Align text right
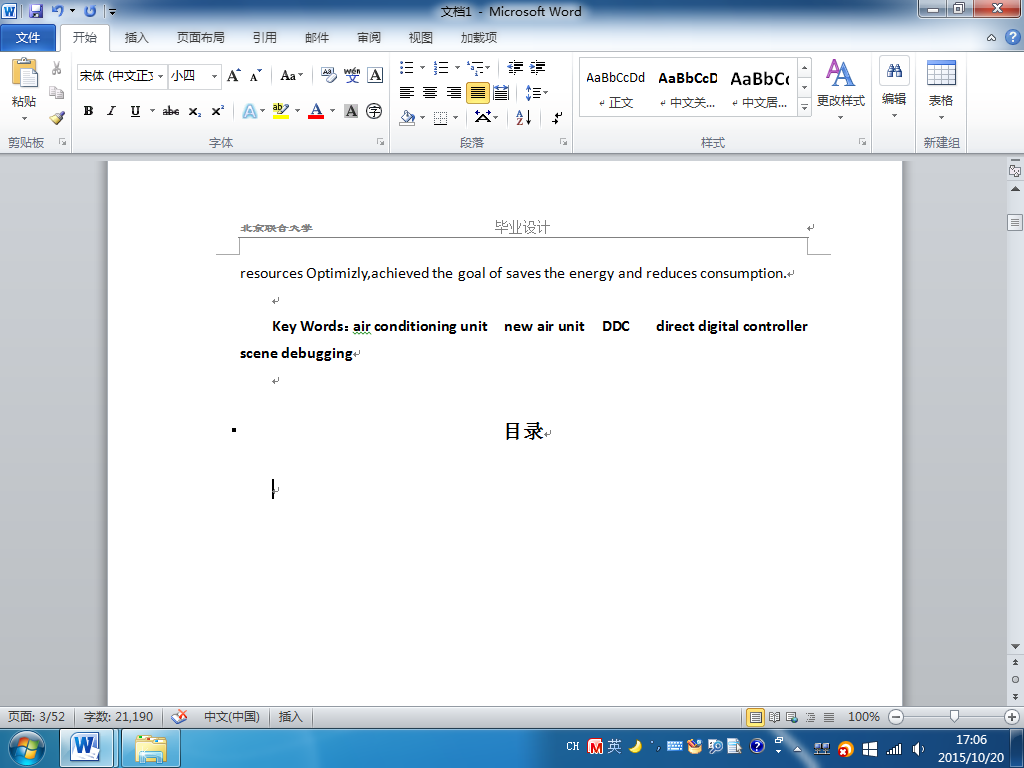The image size is (1024, 768). 453,93
